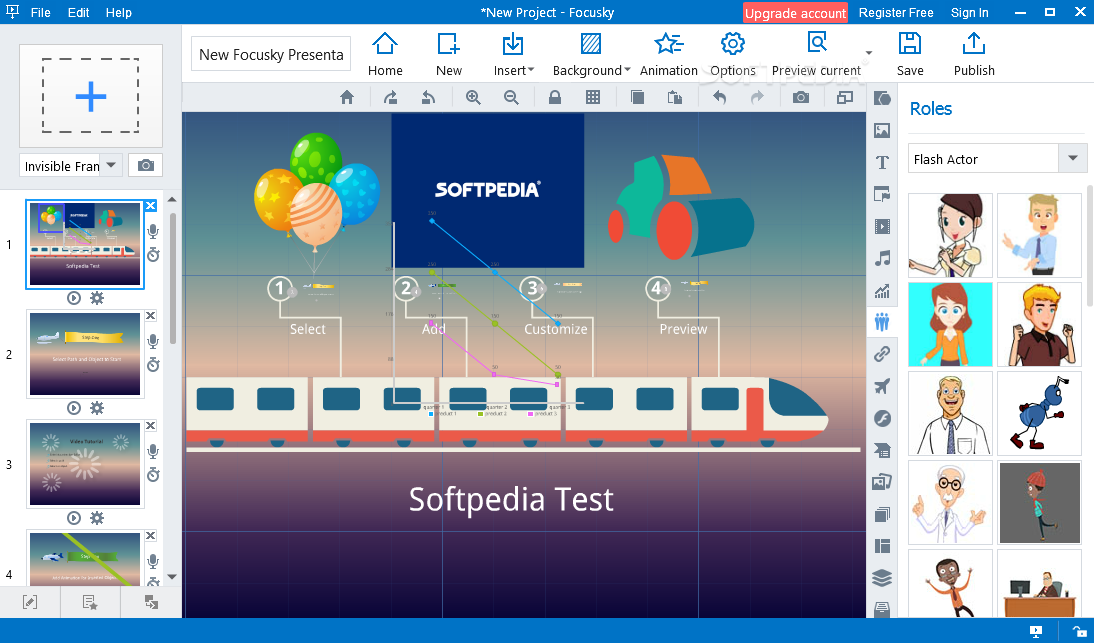Screen dimensions: 1094x643
Task: Open the Link insert icon
Action: click(x=882, y=354)
